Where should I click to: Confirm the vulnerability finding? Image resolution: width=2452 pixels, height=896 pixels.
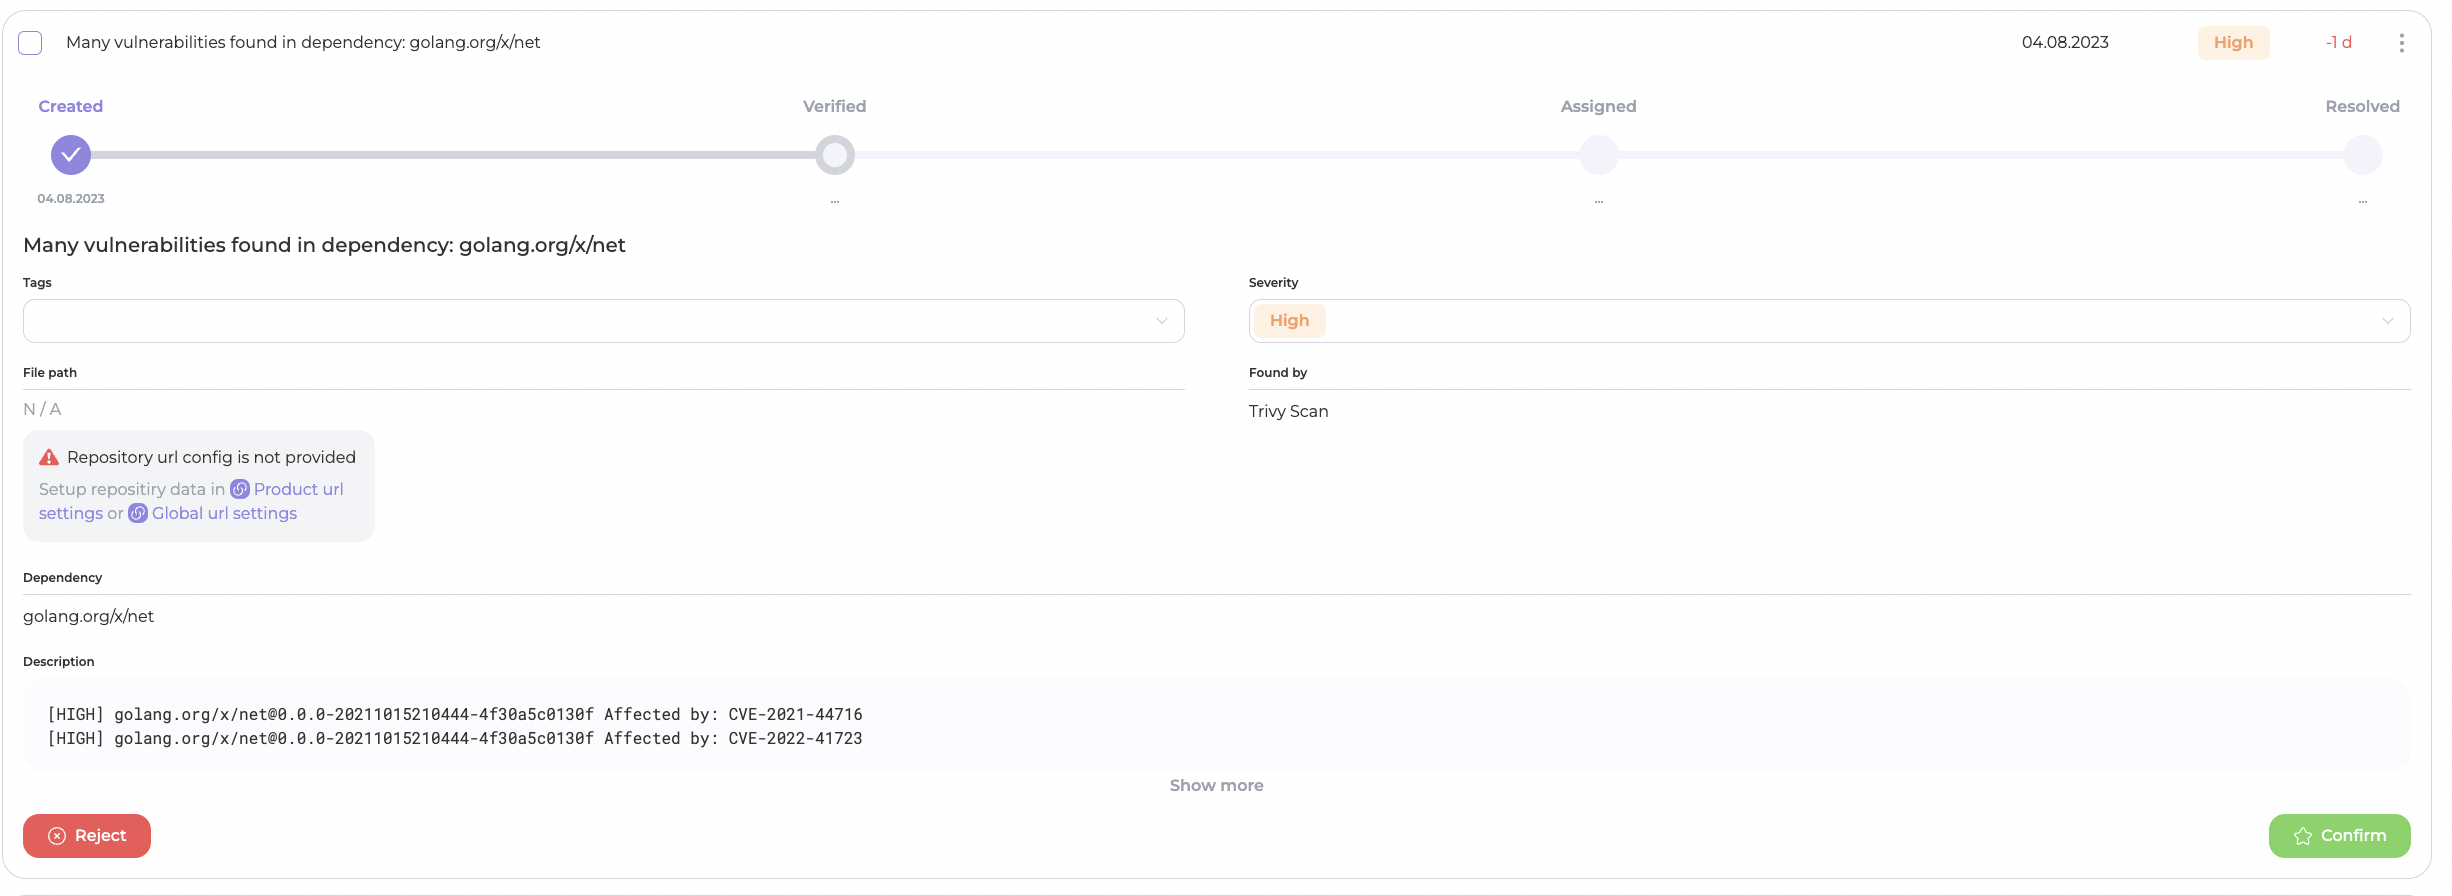pyautogui.click(x=2339, y=836)
